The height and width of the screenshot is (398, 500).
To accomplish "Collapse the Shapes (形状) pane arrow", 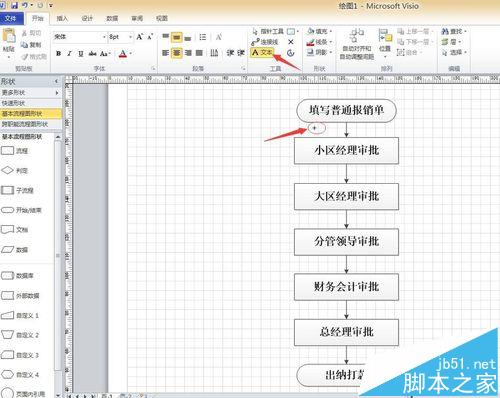I will (56, 81).
